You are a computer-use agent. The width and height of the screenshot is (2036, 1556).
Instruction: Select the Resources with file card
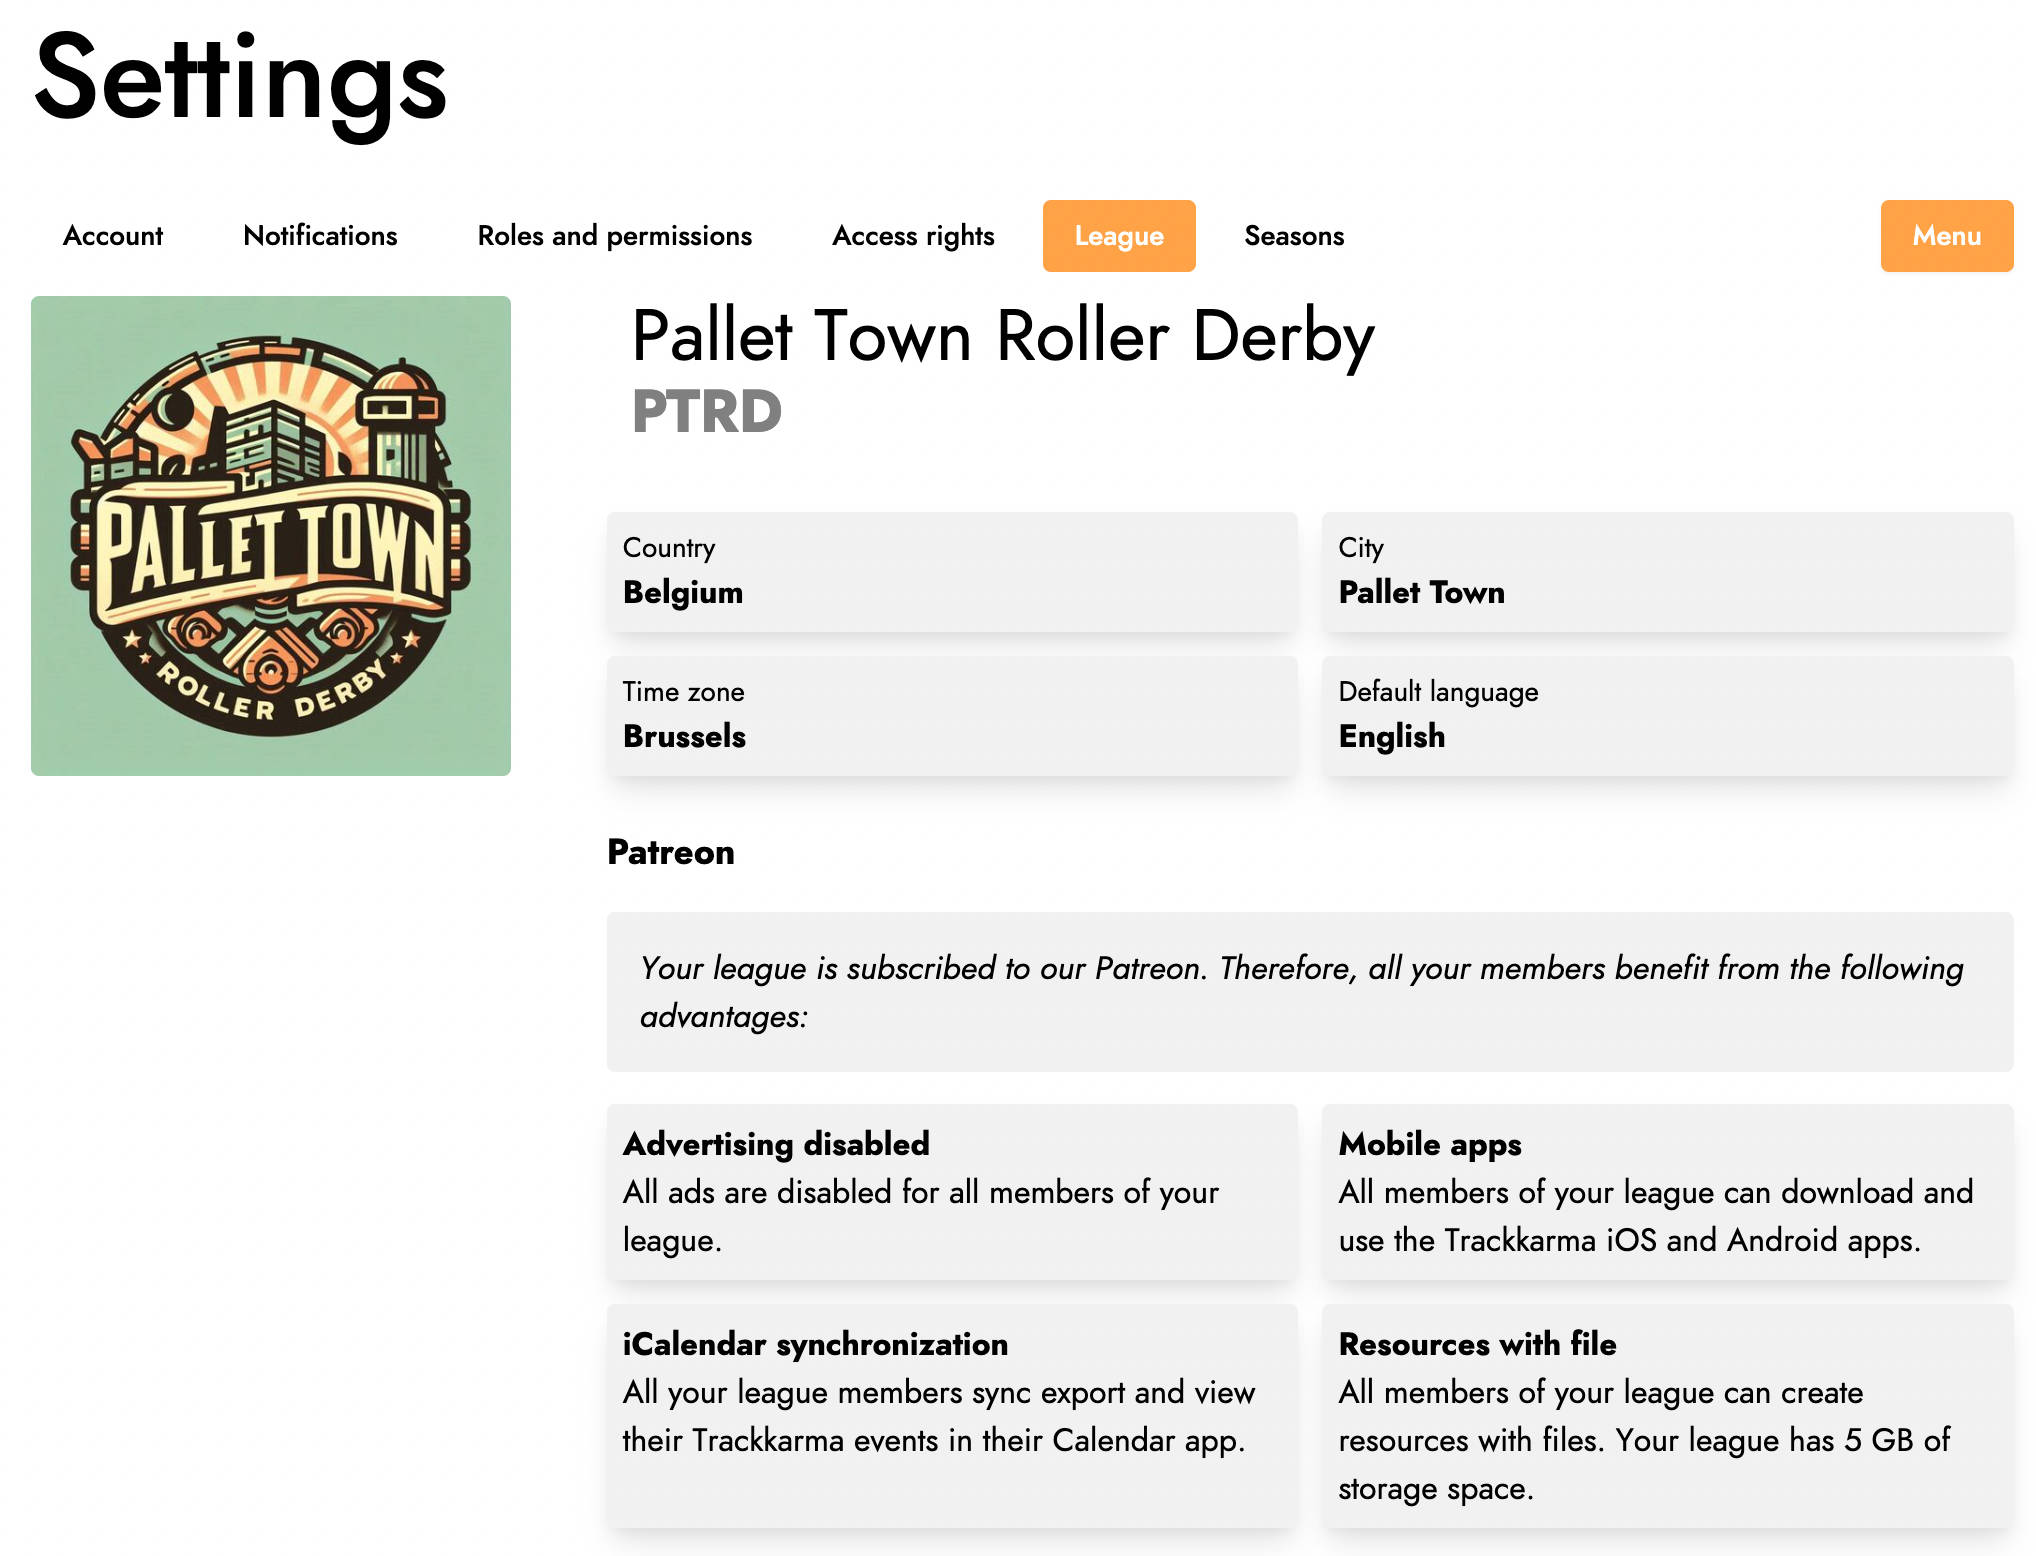click(1668, 1416)
